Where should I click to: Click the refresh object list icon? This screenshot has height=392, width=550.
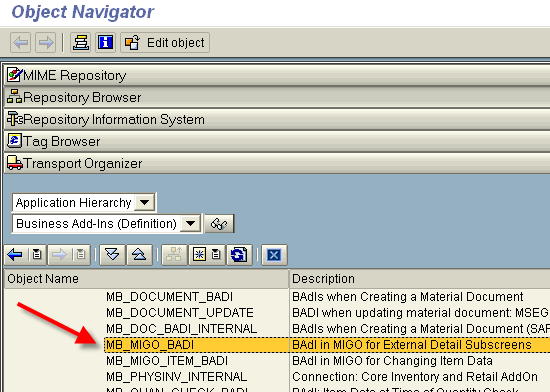[x=239, y=255]
